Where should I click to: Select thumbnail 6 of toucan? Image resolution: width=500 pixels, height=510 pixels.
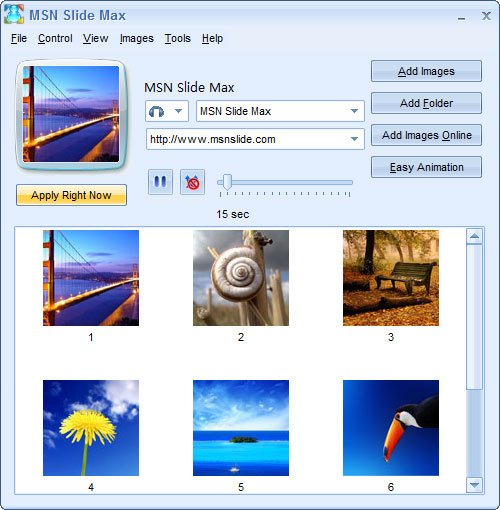coord(391,428)
